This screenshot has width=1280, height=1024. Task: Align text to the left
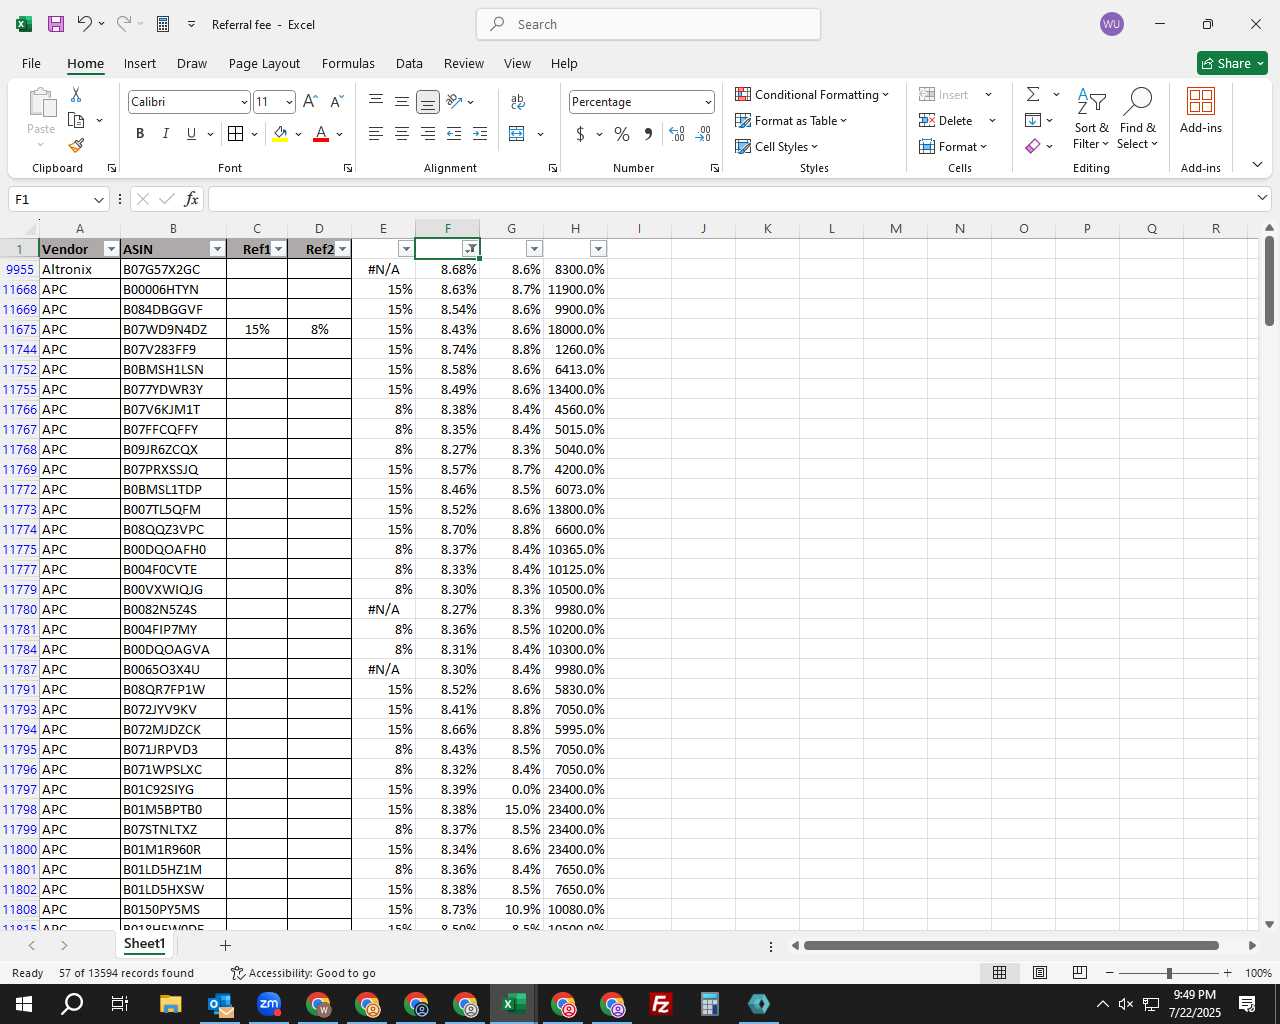tap(376, 133)
